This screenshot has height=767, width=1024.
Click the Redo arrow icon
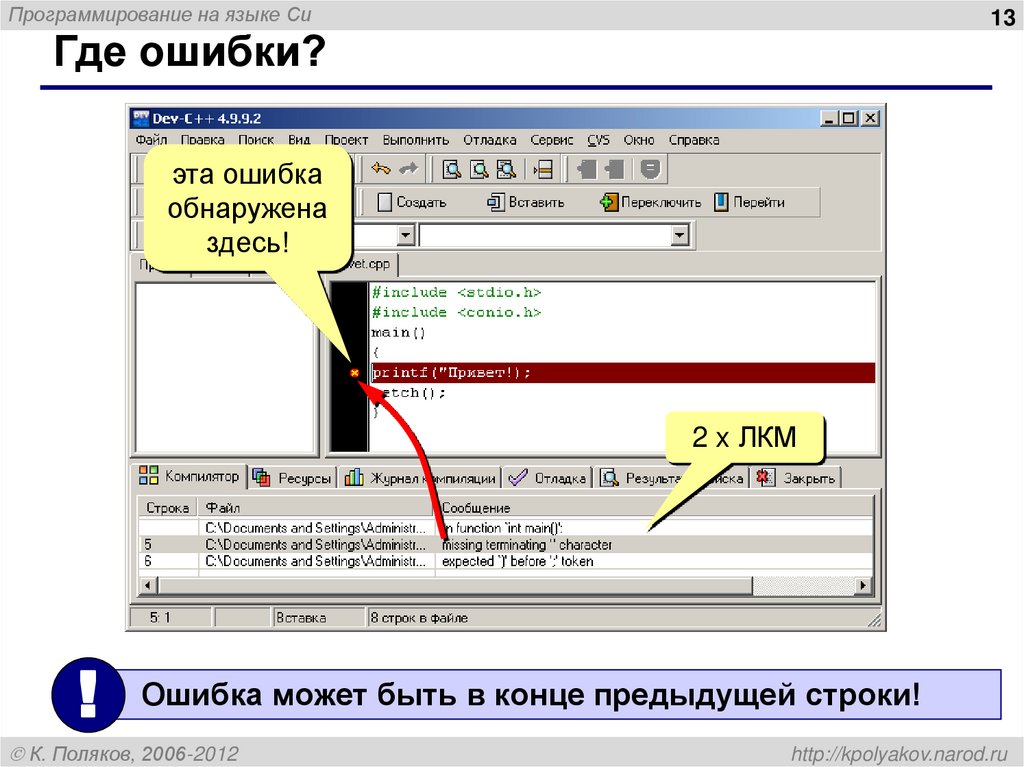click(x=408, y=169)
